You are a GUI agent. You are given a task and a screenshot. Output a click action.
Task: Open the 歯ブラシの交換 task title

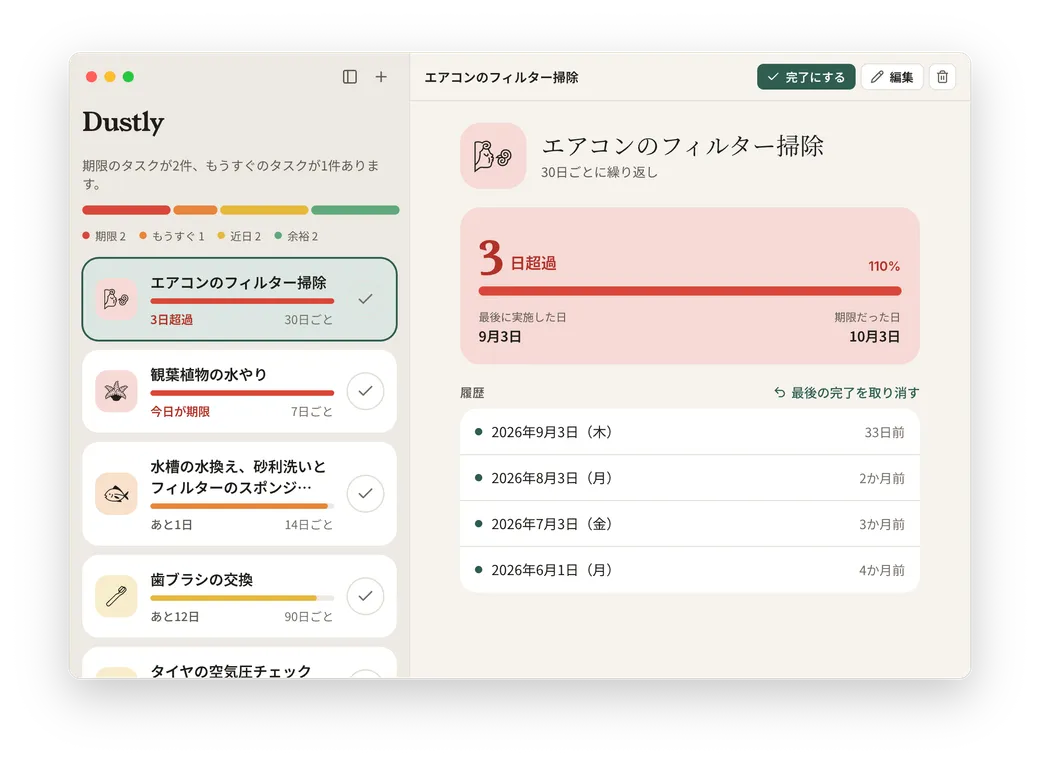pyautogui.click(x=202, y=580)
